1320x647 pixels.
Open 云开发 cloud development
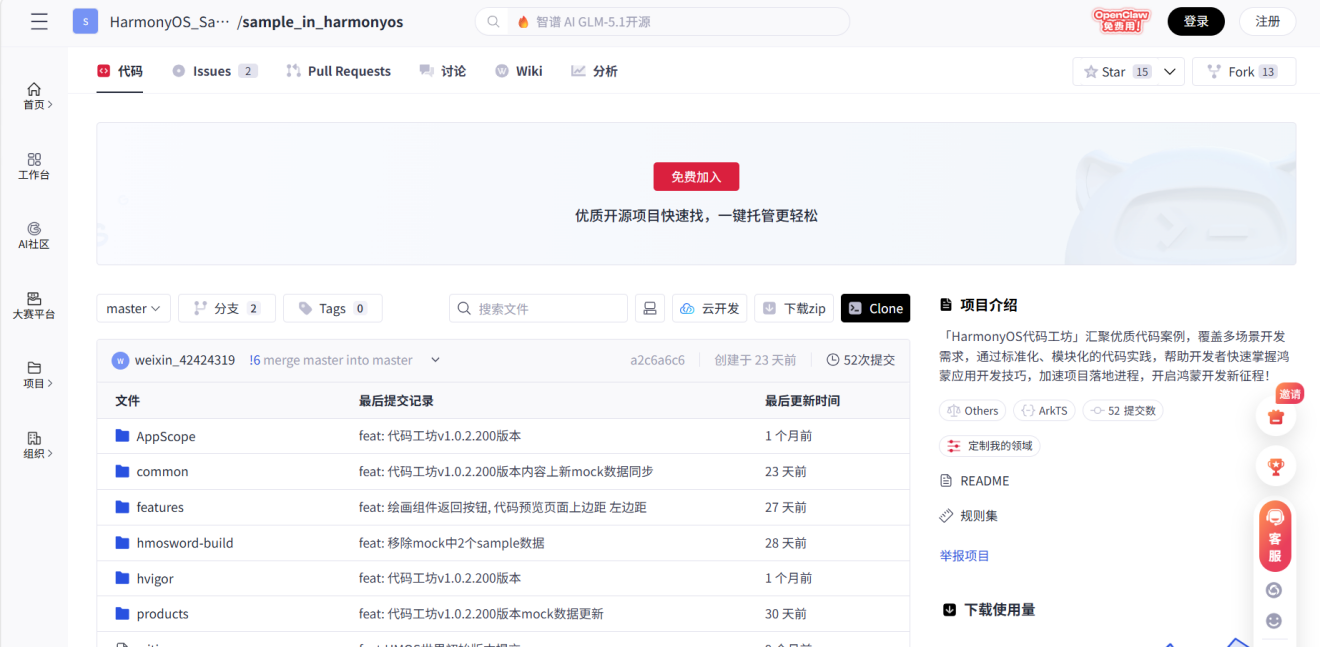pyautogui.click(x=709, y=308)
